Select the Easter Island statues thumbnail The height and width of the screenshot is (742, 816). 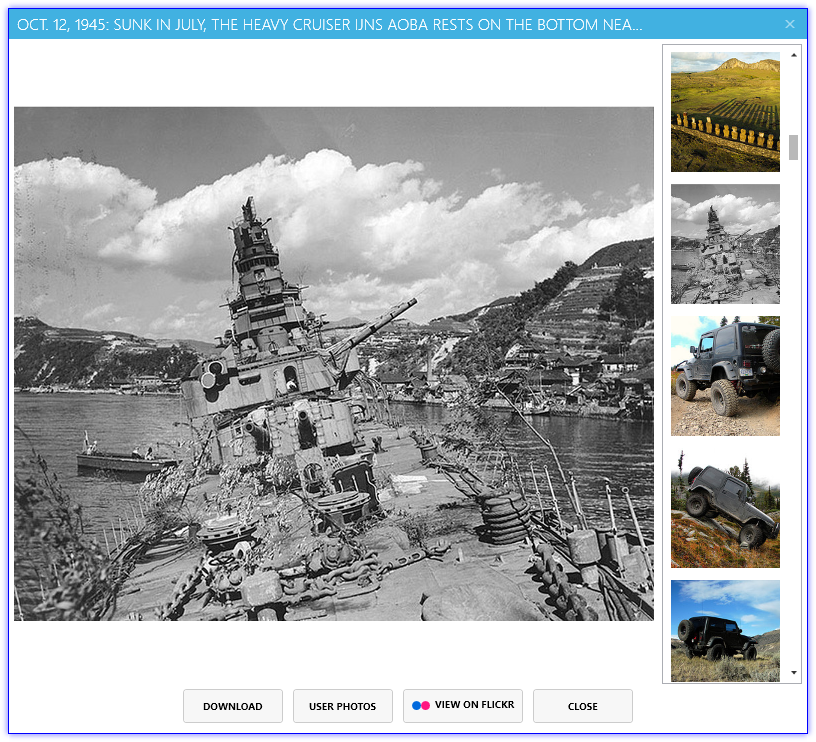(x=725, y=112)
